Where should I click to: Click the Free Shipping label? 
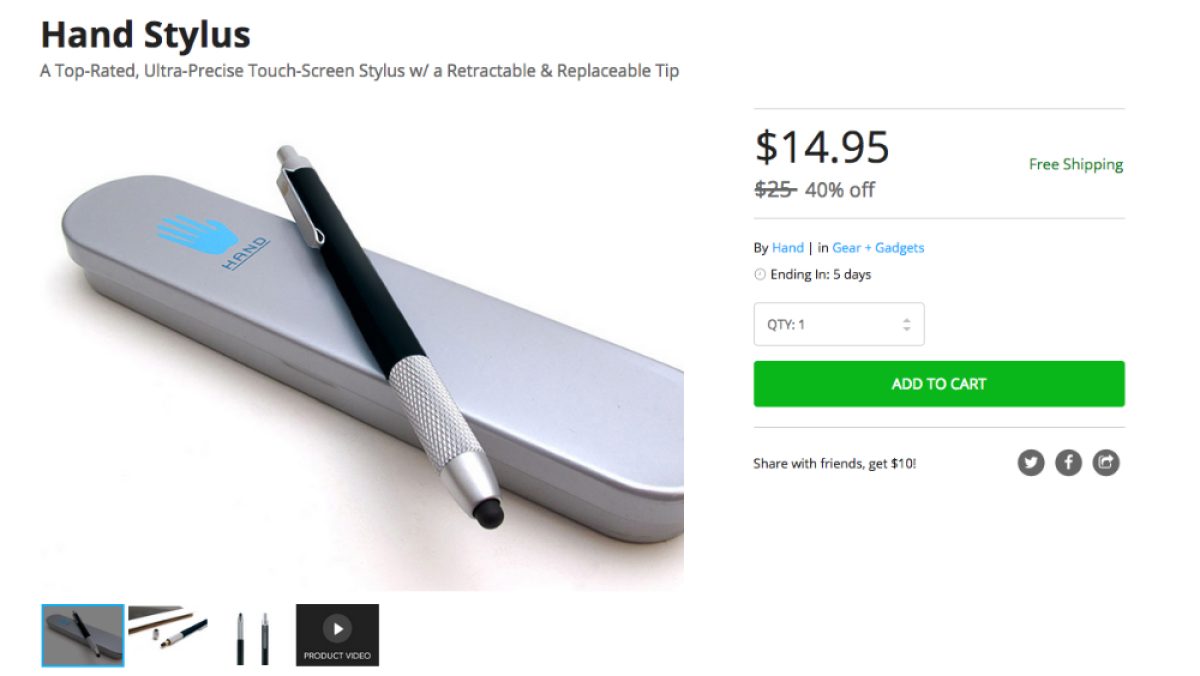tap(1076, 165)
